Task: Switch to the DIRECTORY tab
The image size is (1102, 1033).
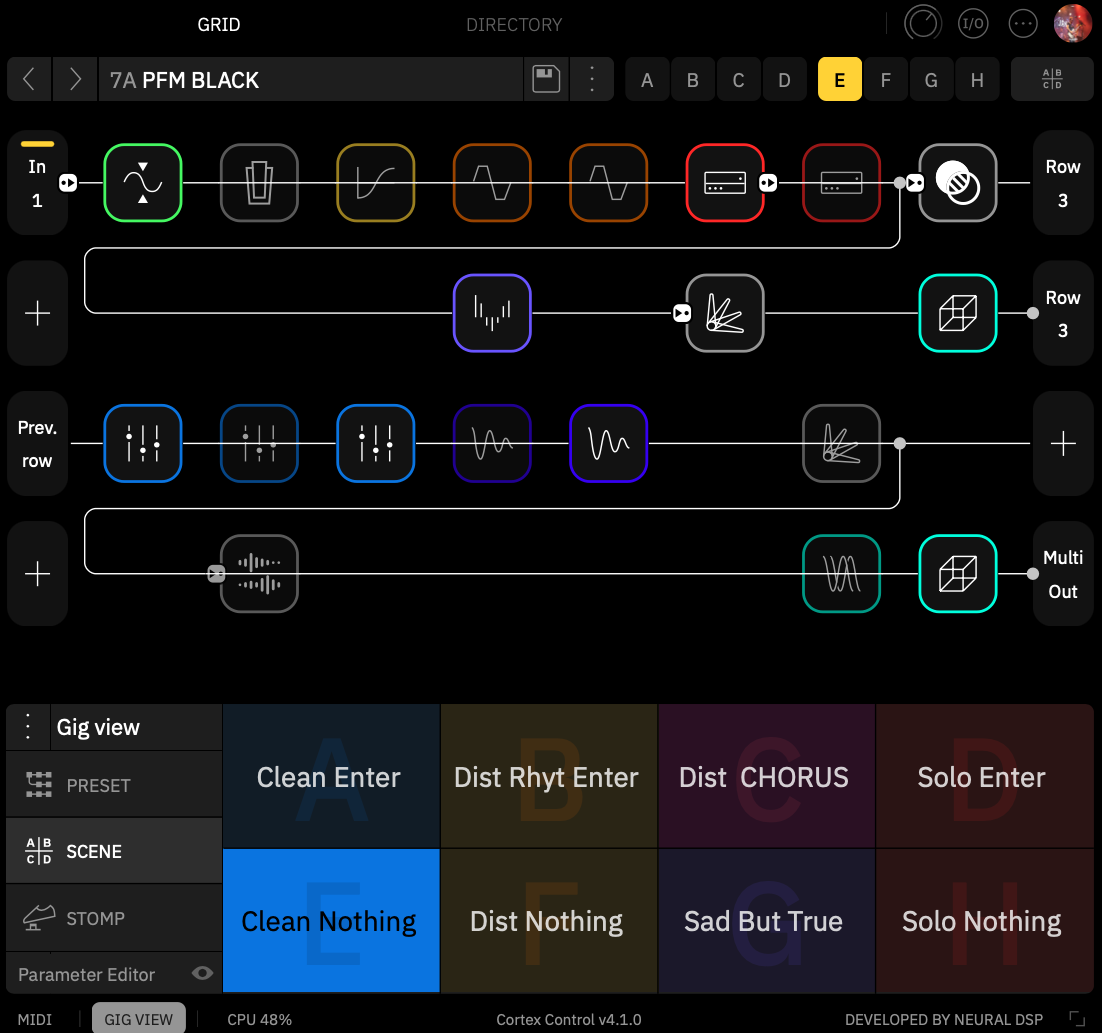Action: tap(514, 25)
